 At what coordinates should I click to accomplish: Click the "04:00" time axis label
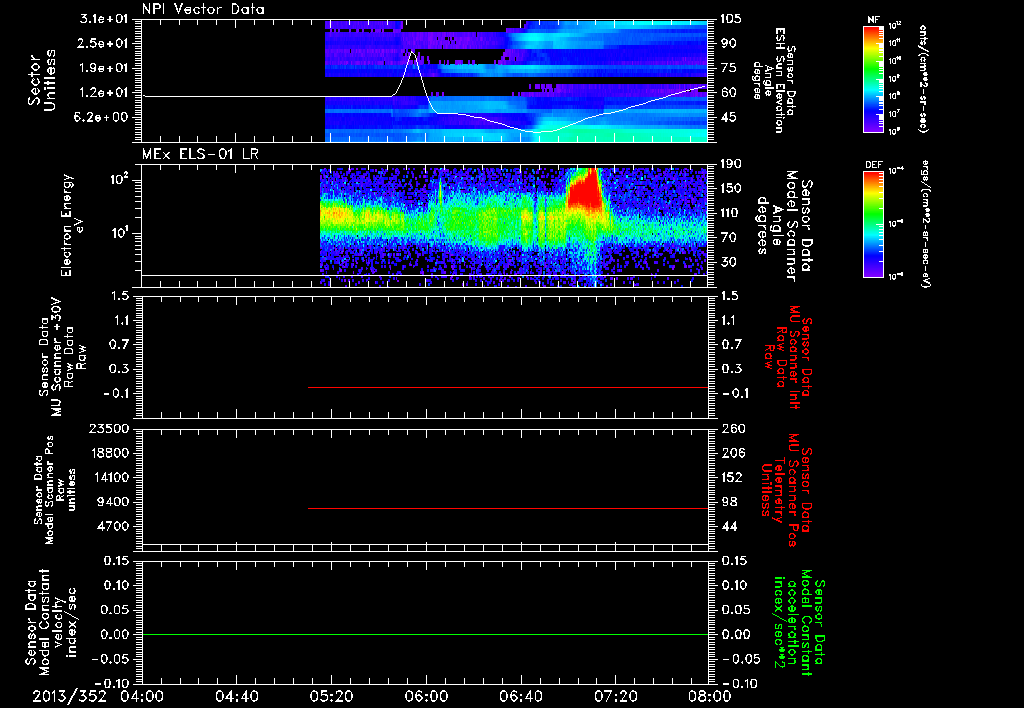142,696
